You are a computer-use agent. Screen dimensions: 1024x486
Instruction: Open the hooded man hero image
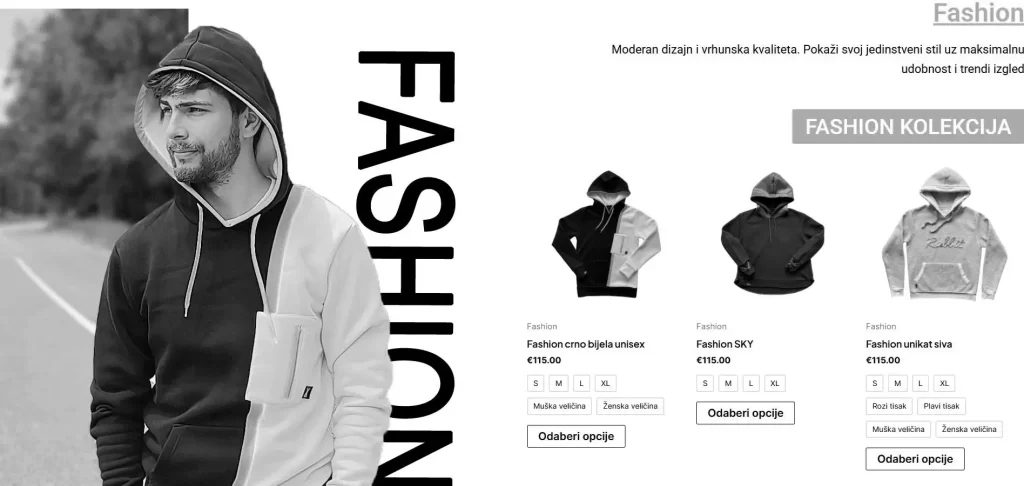(196, 248)
